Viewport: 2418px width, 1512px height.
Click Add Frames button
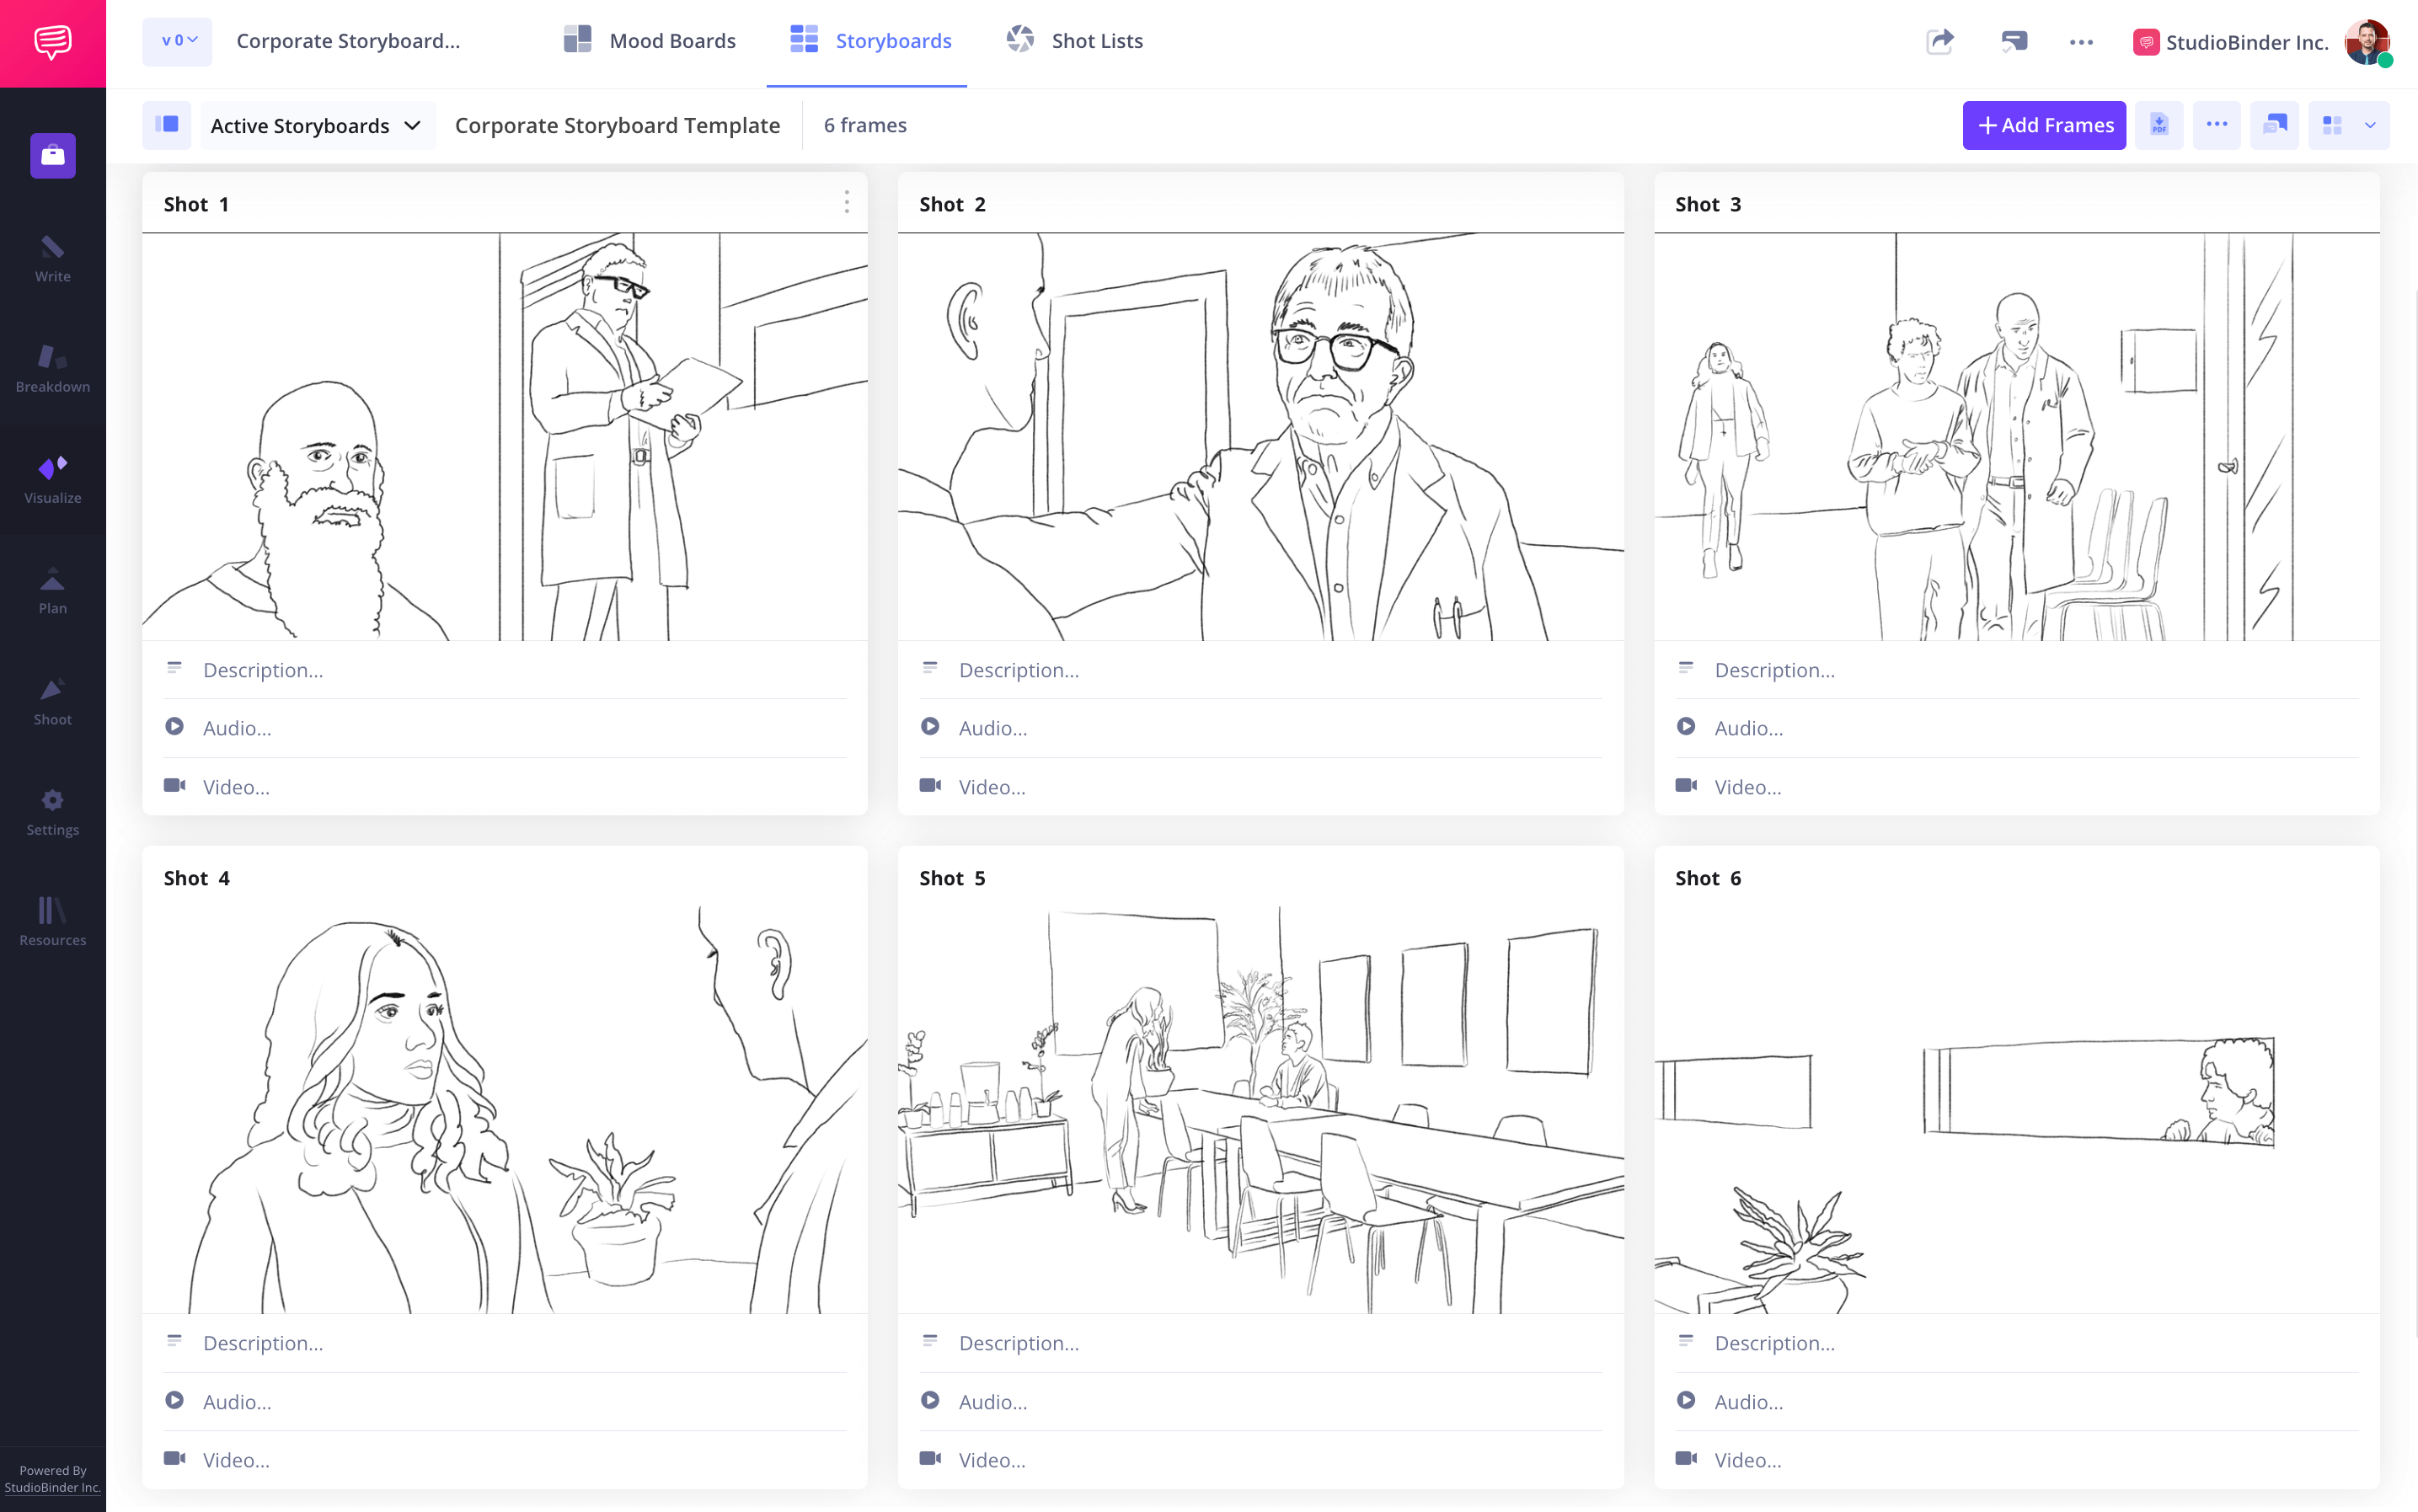(x=2043, y=124)
